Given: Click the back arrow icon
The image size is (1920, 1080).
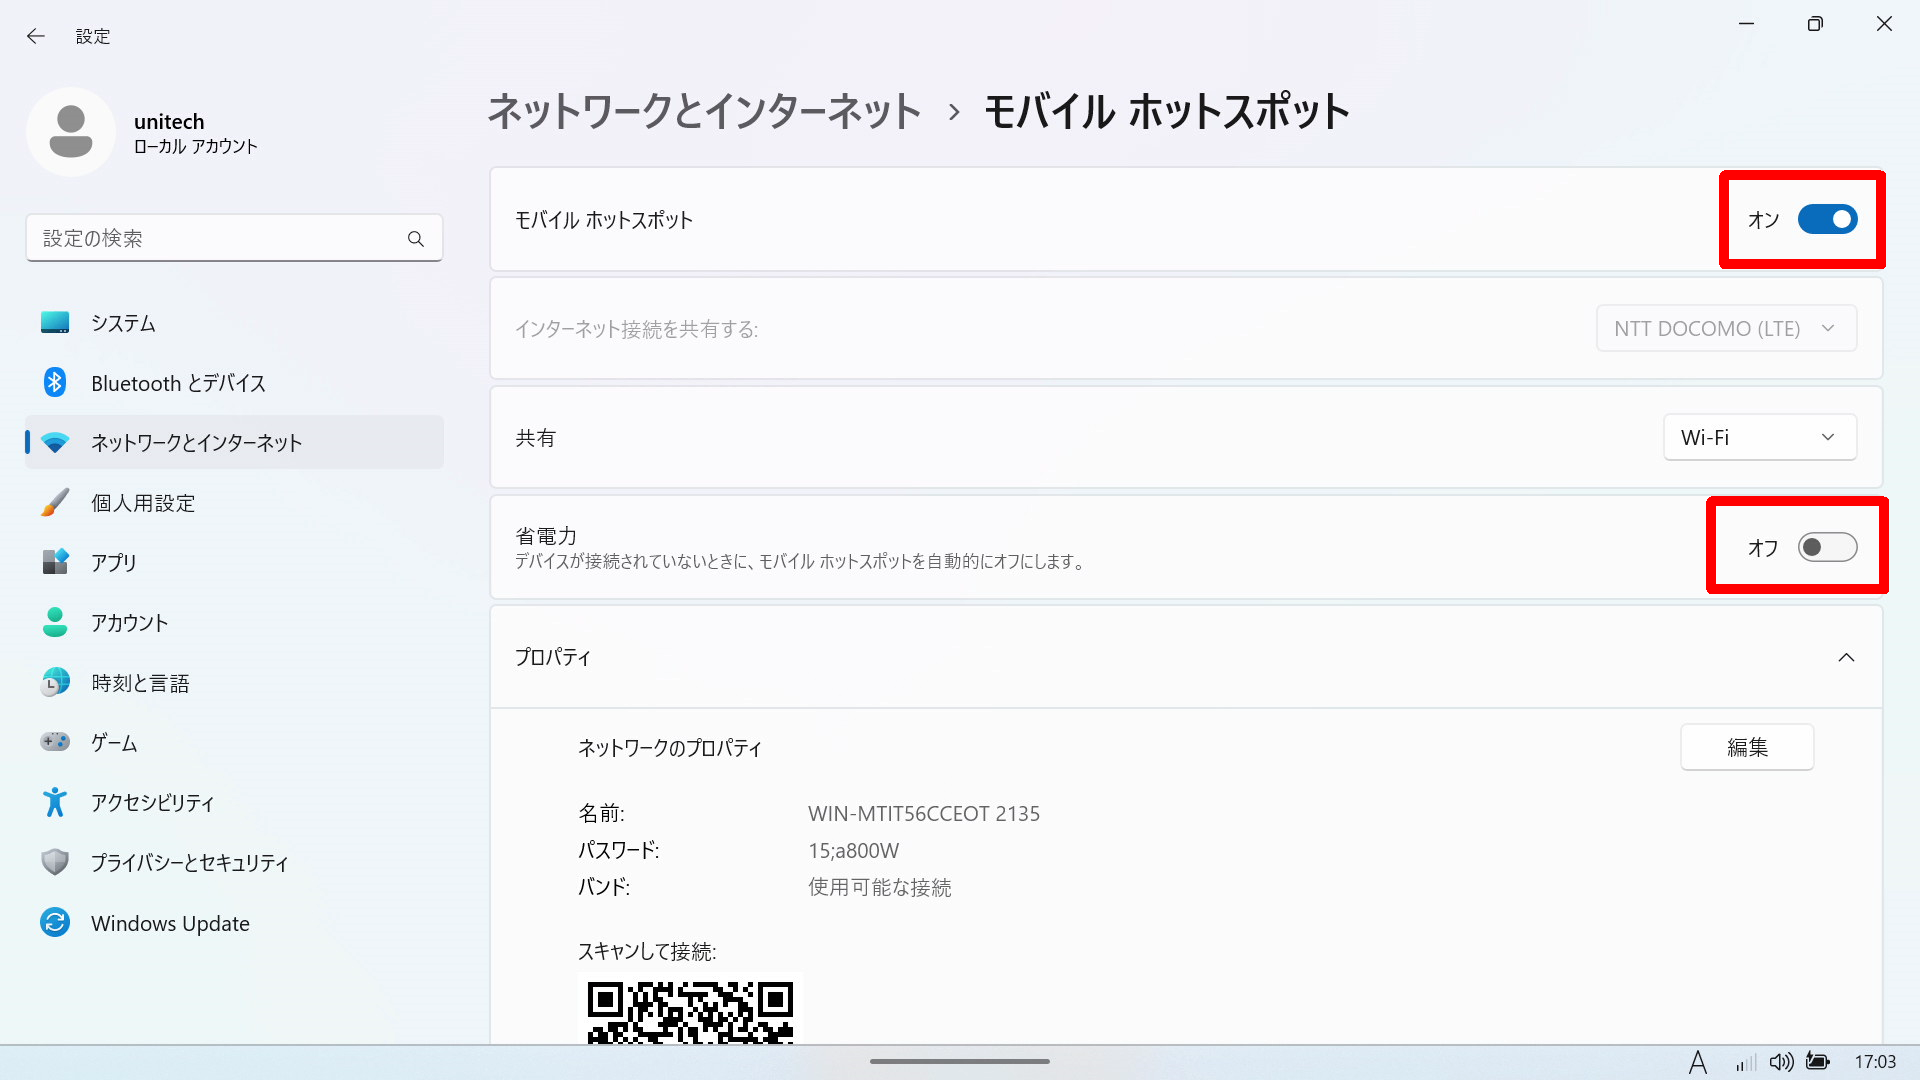Looking at the screenshot, I should [36, 36].
